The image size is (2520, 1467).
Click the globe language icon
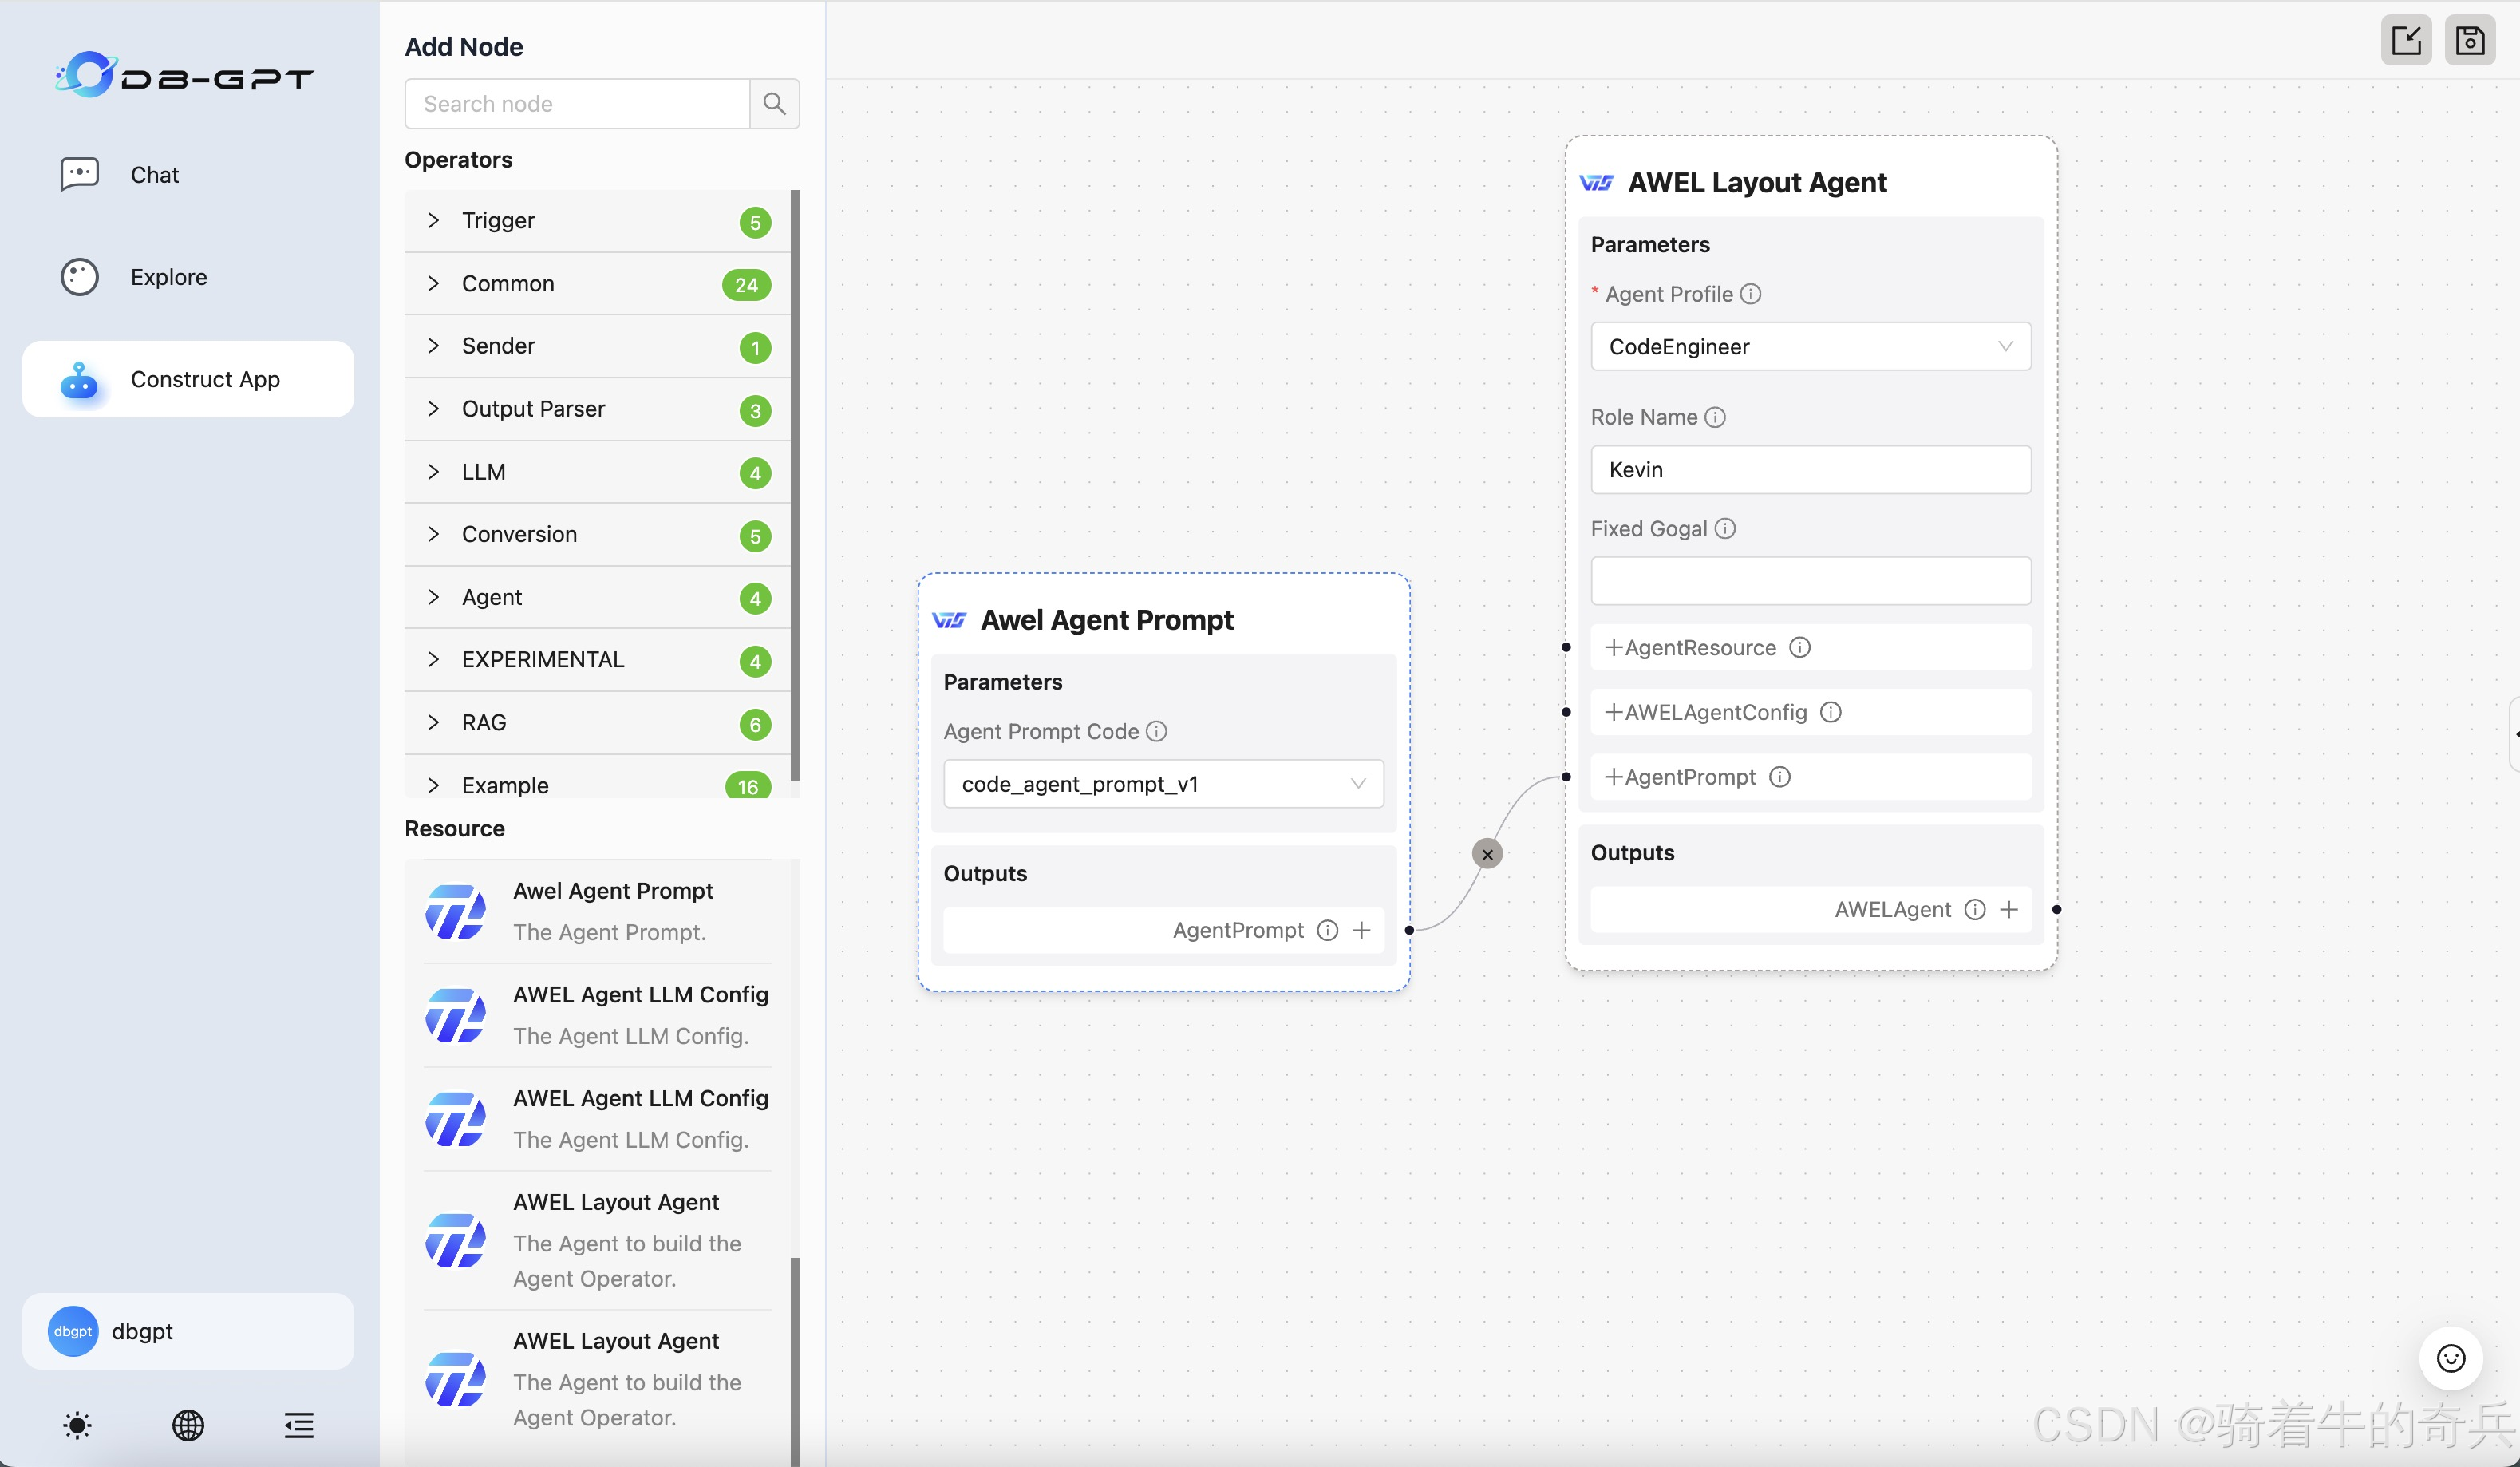tap(188, 1425)
